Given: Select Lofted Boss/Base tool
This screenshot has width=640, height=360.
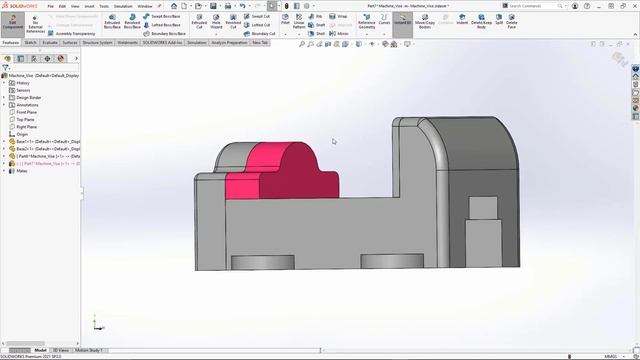Looking at the screenshot, I should click(162, 25).
